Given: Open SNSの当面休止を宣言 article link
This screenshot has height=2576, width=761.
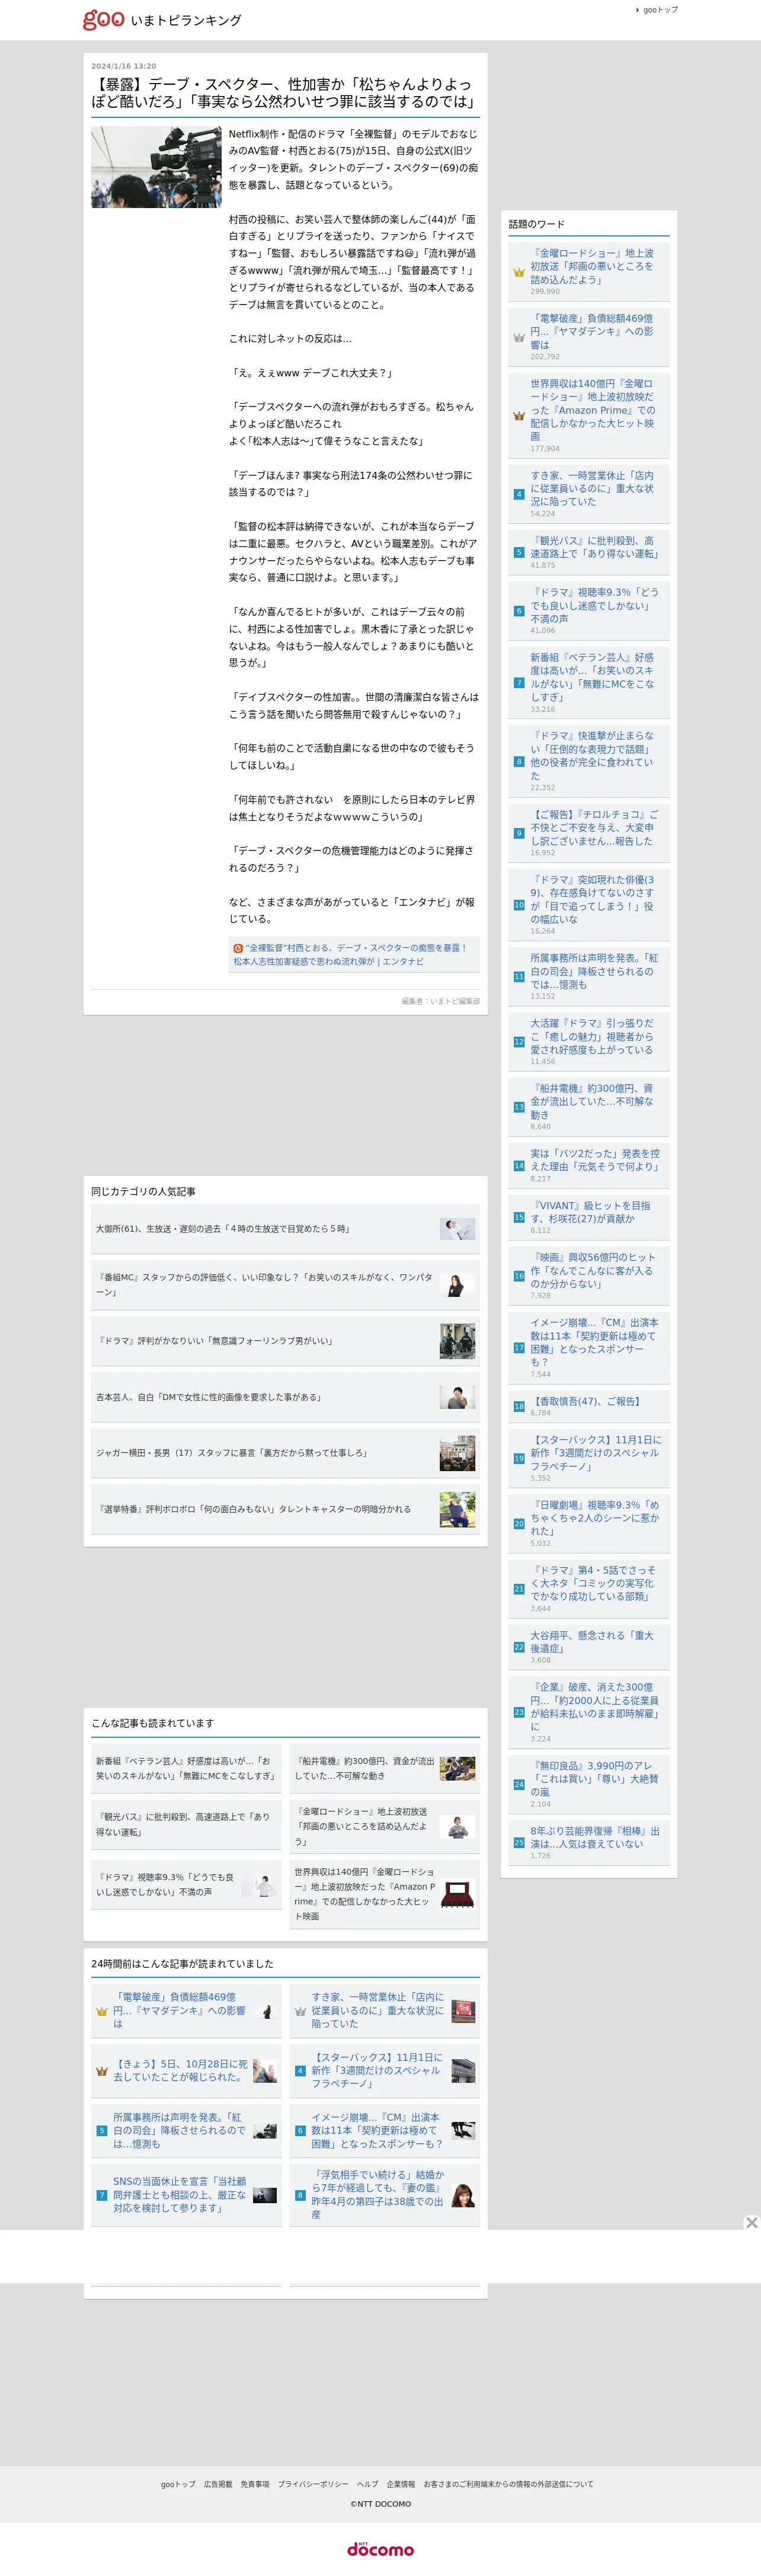Looking at the screenshot, I should 180,2195.
